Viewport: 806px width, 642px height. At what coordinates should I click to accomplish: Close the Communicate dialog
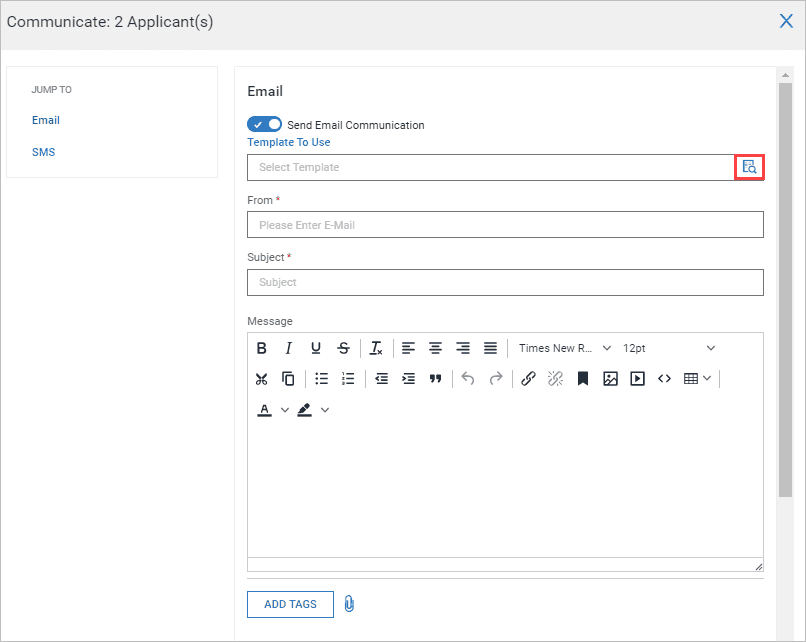[786, 21]
